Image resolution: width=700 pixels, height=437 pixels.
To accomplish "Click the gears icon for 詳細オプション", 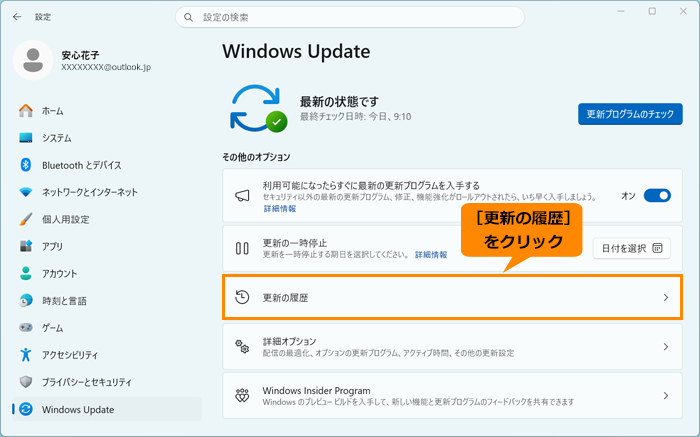I will click(x=242, y=346).
